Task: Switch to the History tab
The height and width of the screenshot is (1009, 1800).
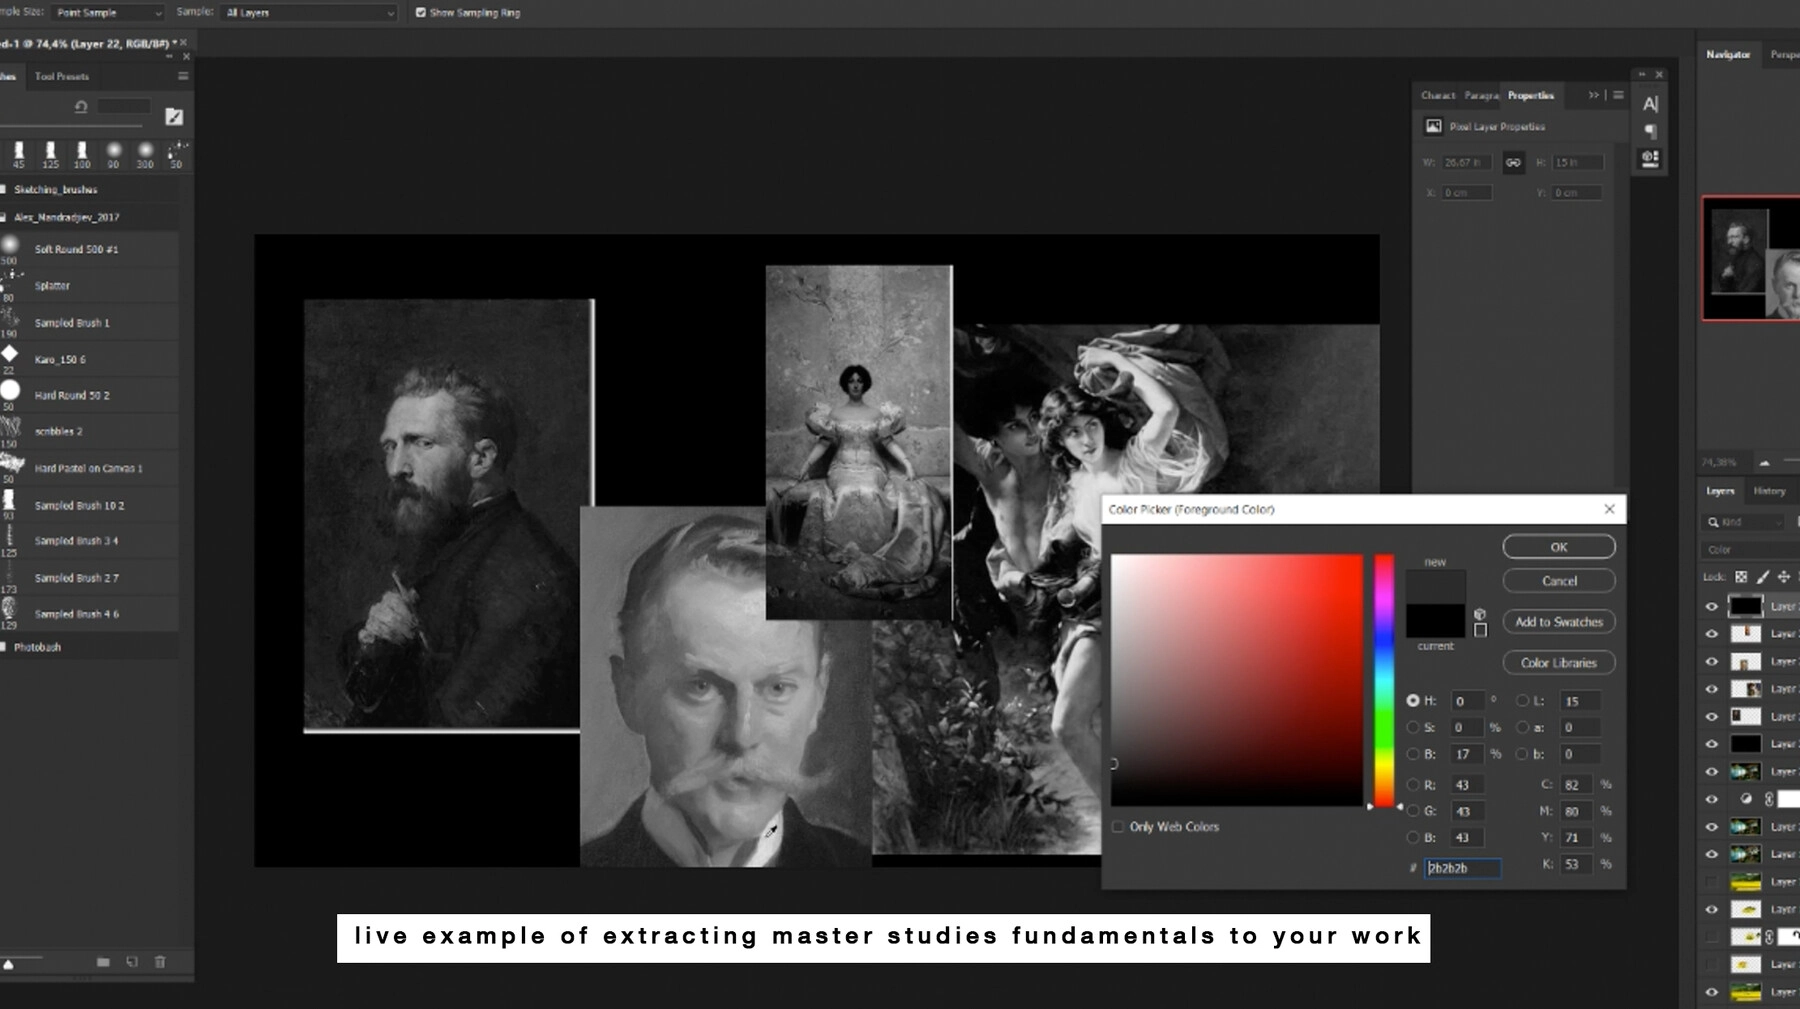Action: [x=1769, y=491]
